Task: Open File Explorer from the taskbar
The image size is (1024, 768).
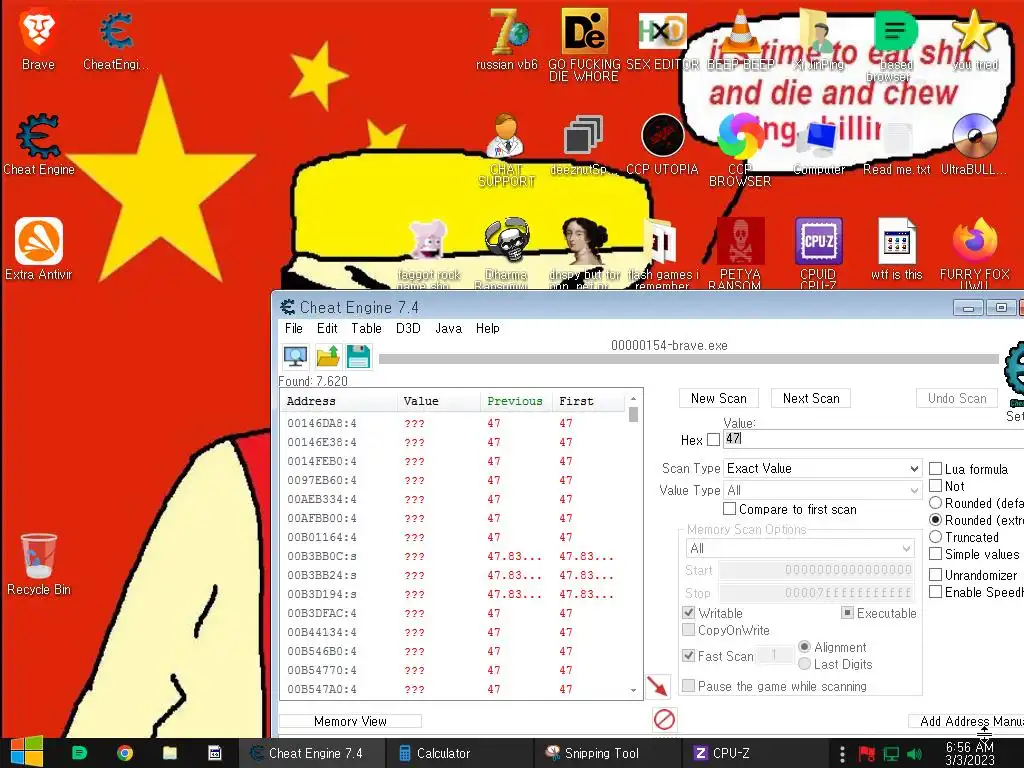Action: [x=170, y=753]
